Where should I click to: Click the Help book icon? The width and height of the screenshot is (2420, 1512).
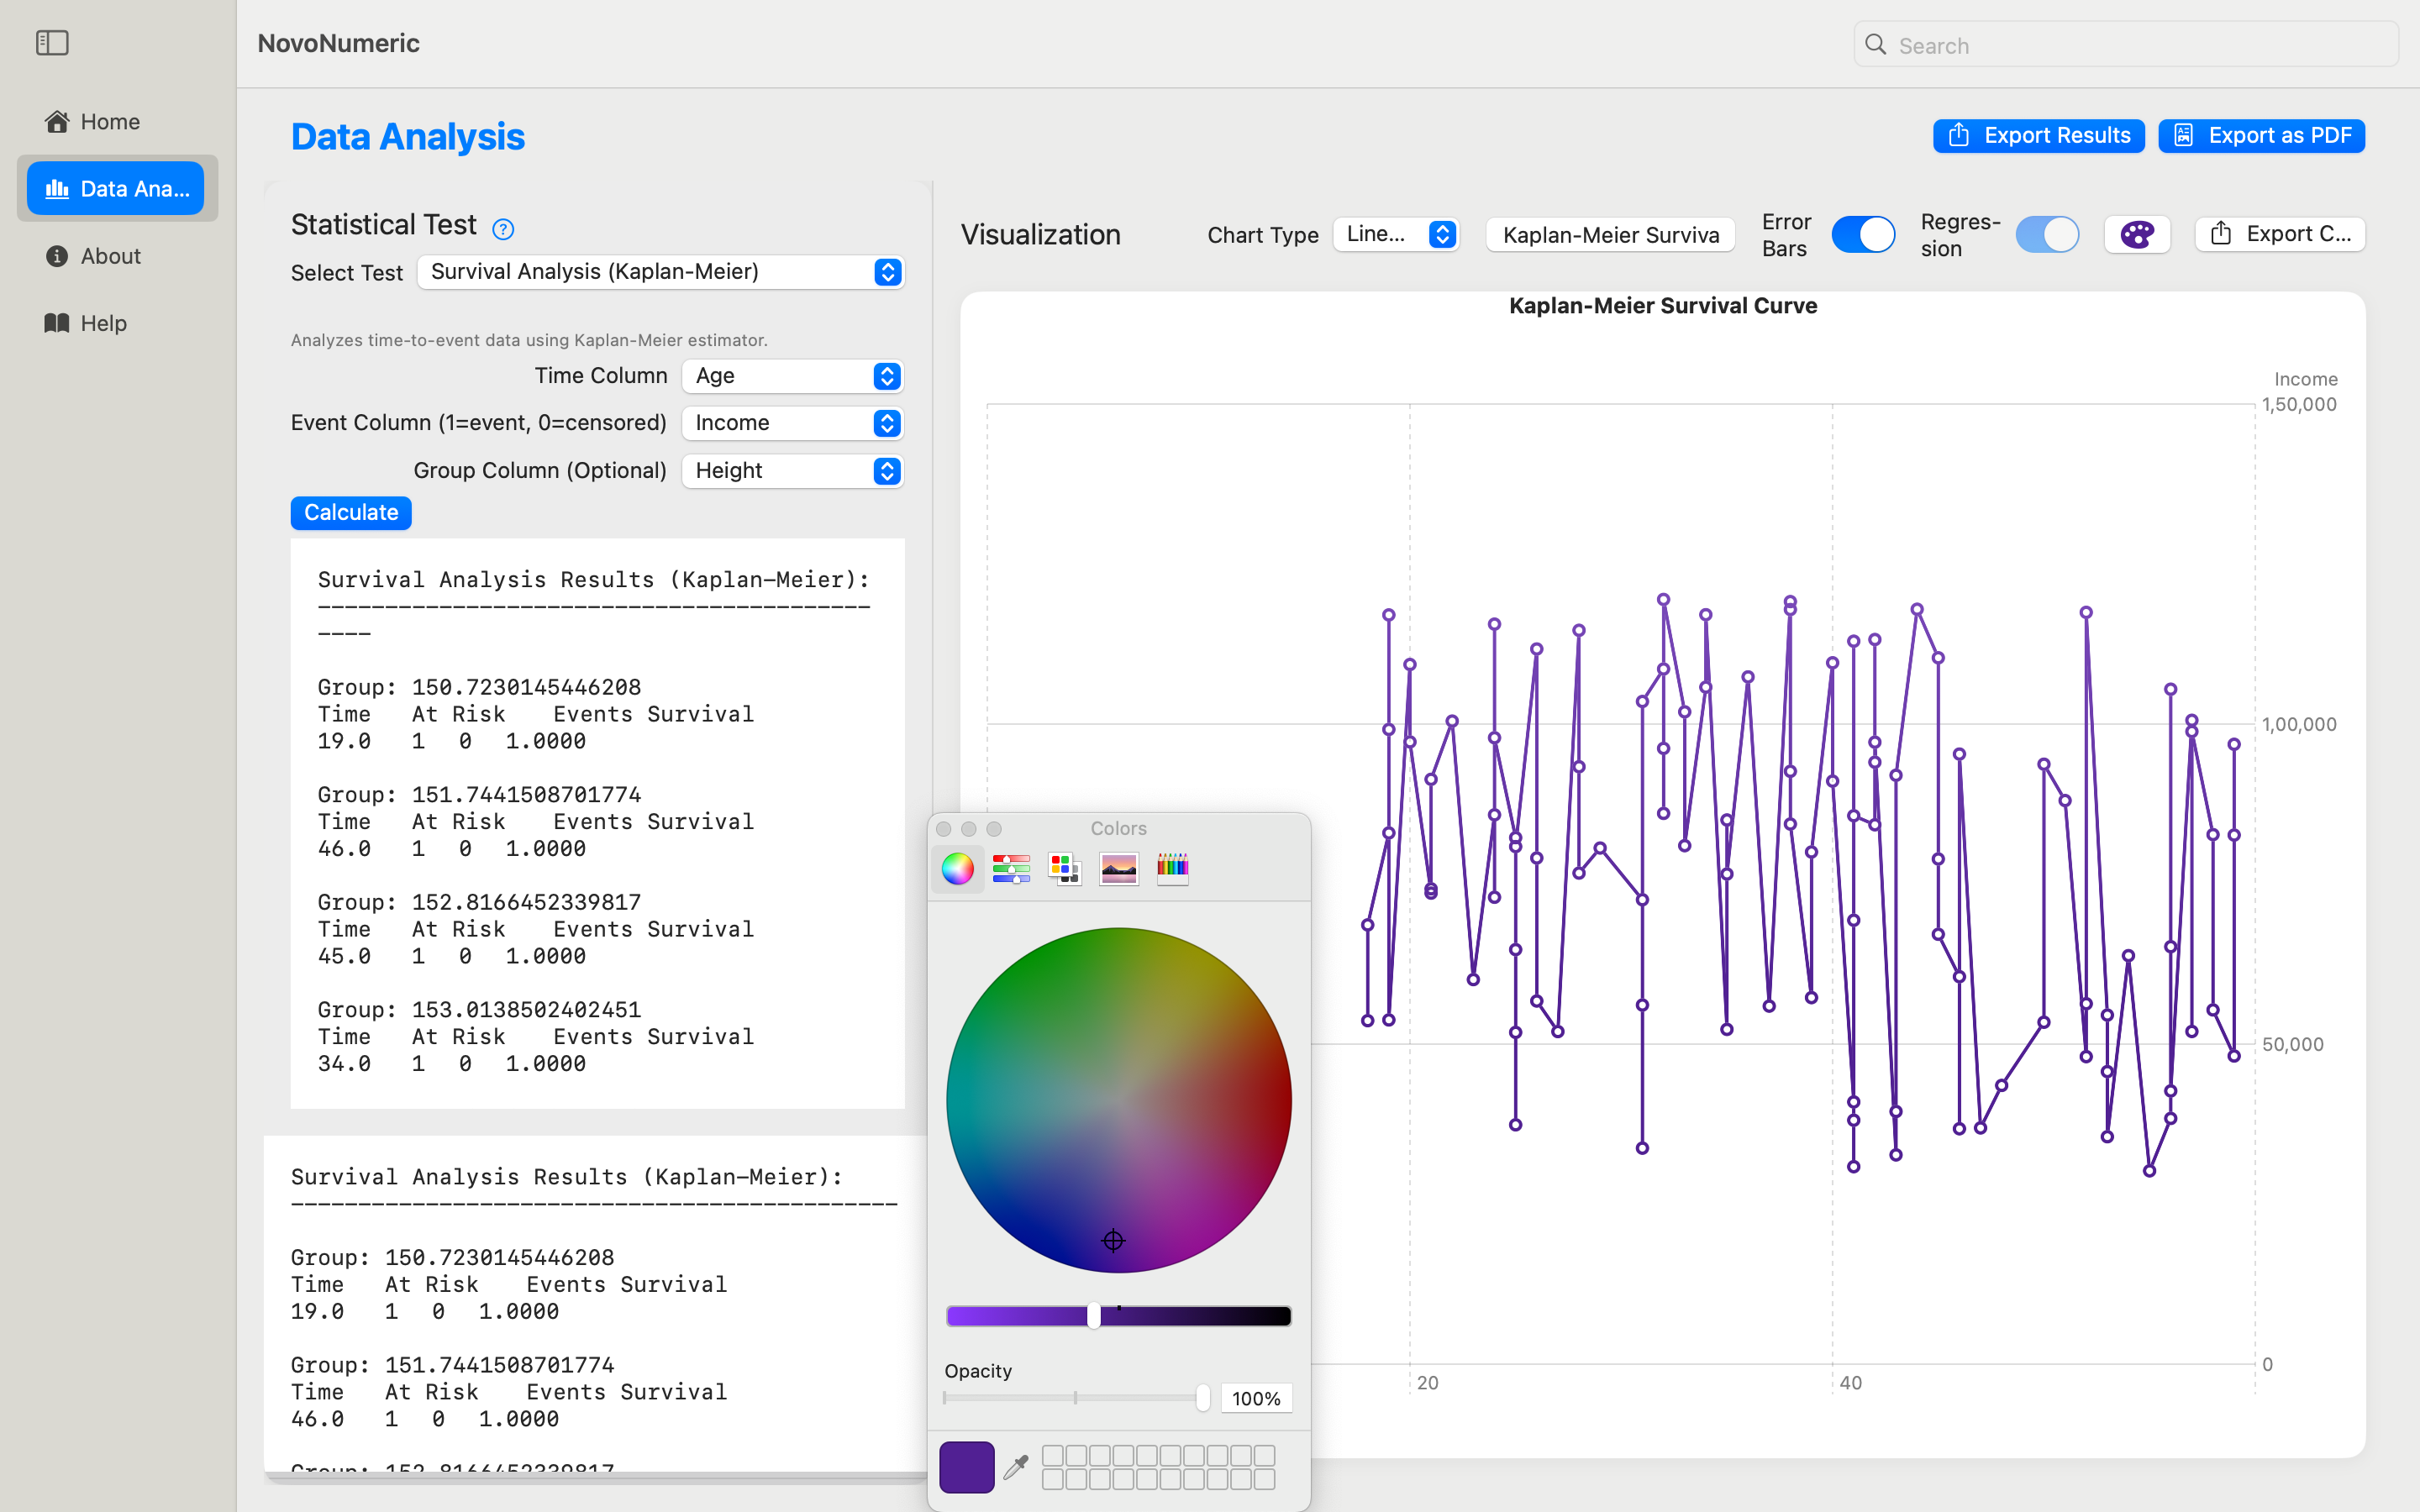point(57,323)
